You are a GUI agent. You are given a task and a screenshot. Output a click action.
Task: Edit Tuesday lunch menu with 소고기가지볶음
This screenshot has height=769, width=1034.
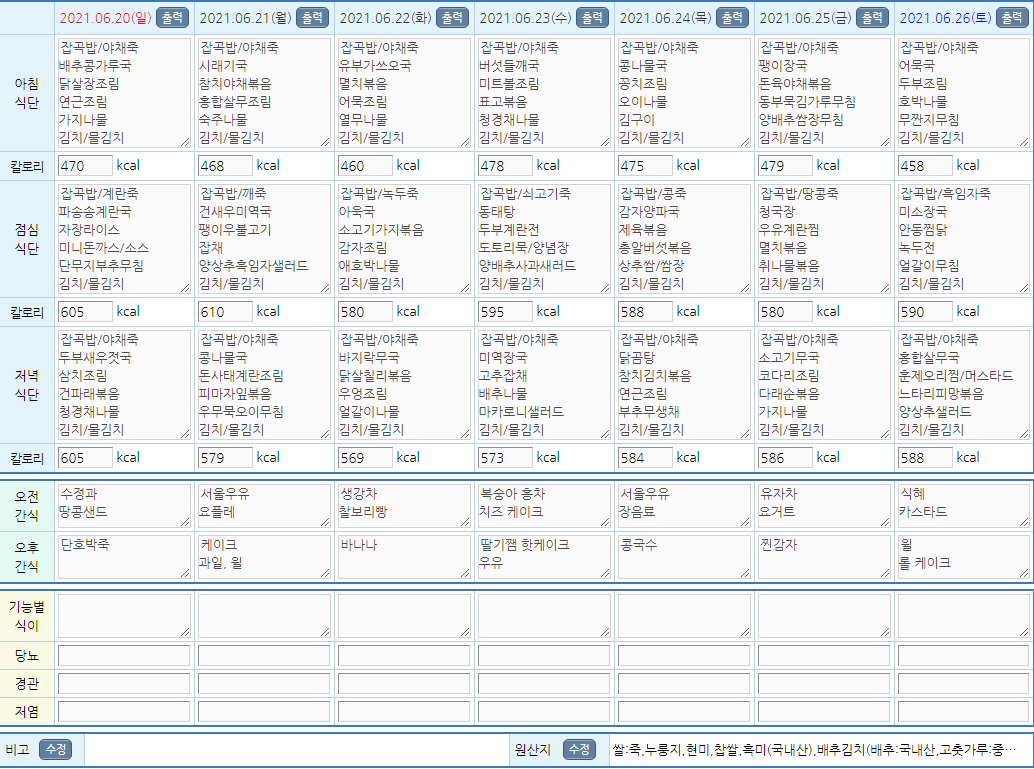tap(404, 239)
